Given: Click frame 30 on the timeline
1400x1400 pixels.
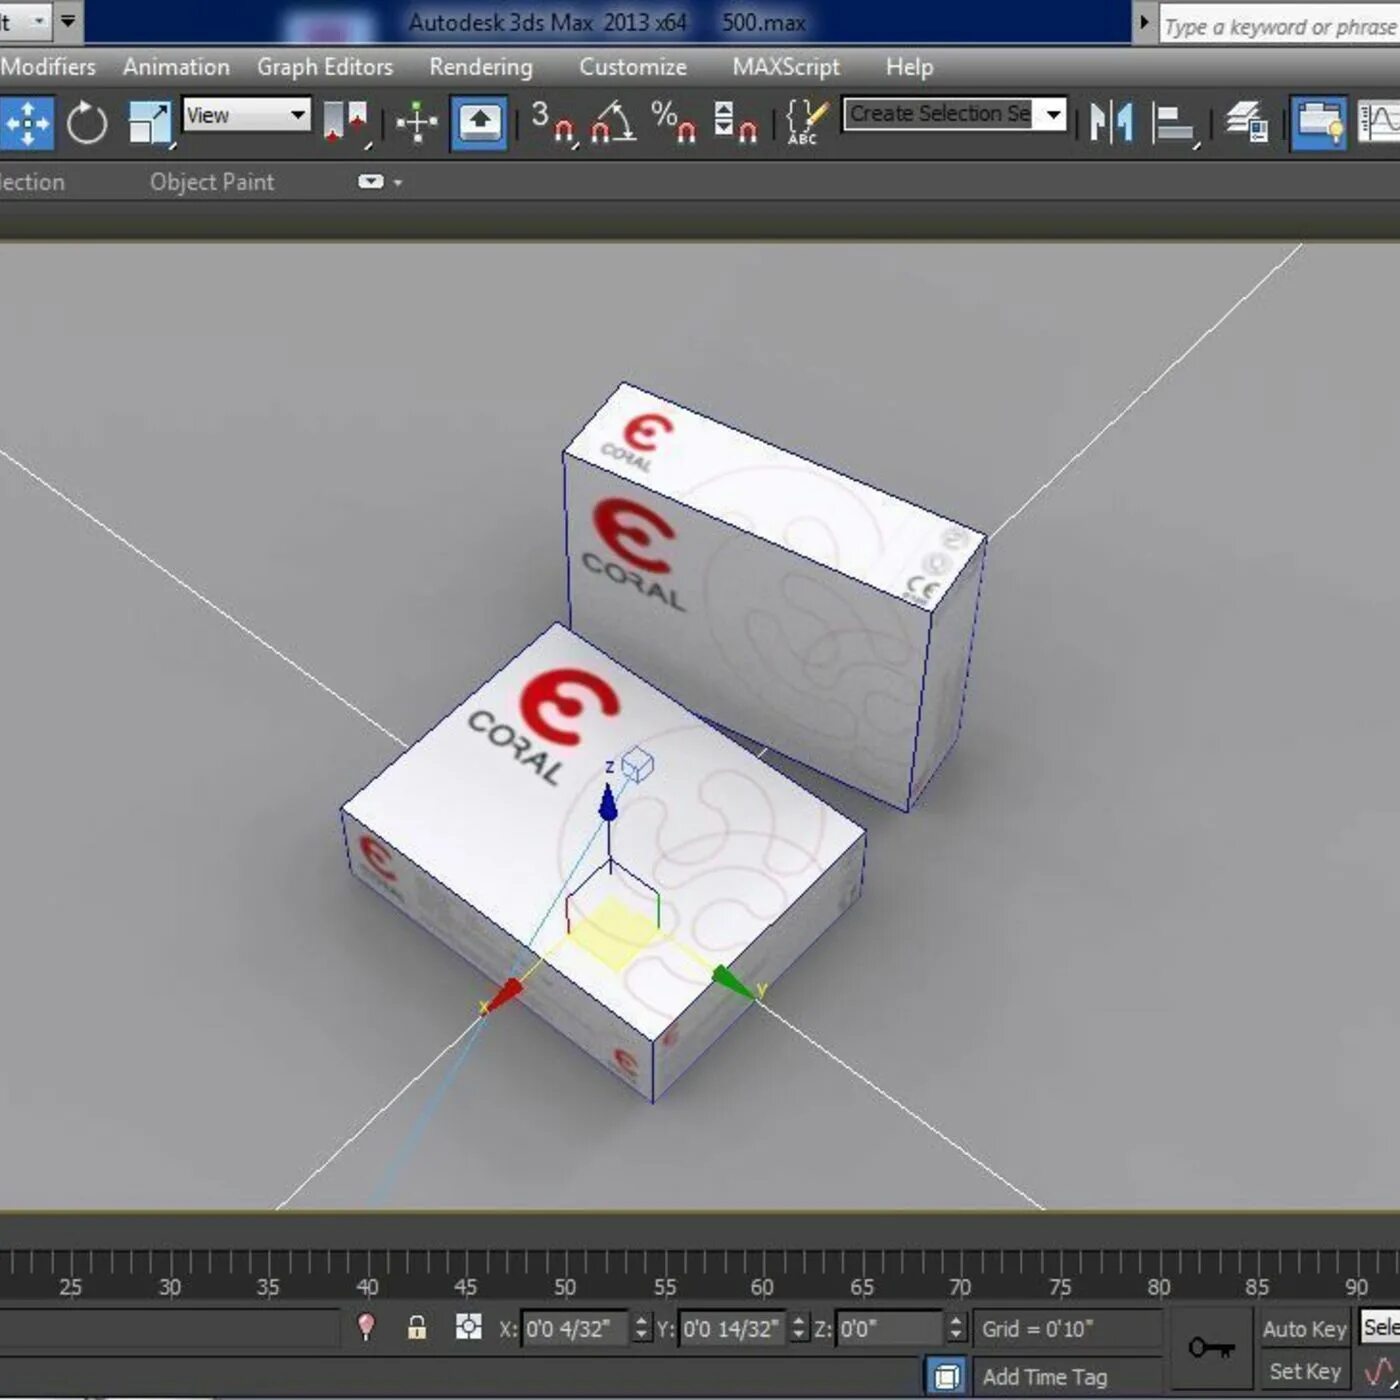Looking at the screenshot, I should point(169,1286).
